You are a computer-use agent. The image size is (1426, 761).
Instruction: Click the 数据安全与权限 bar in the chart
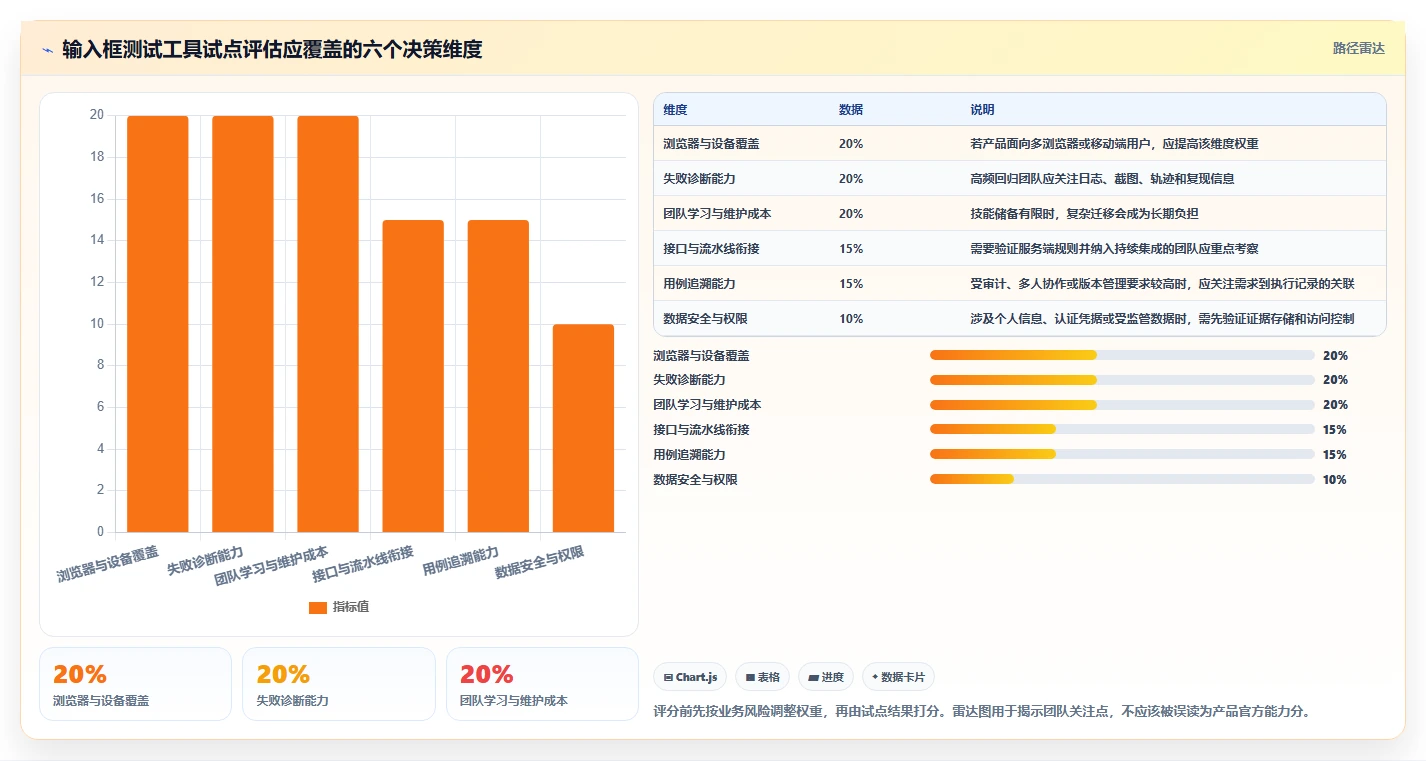(x=583, y=428)
